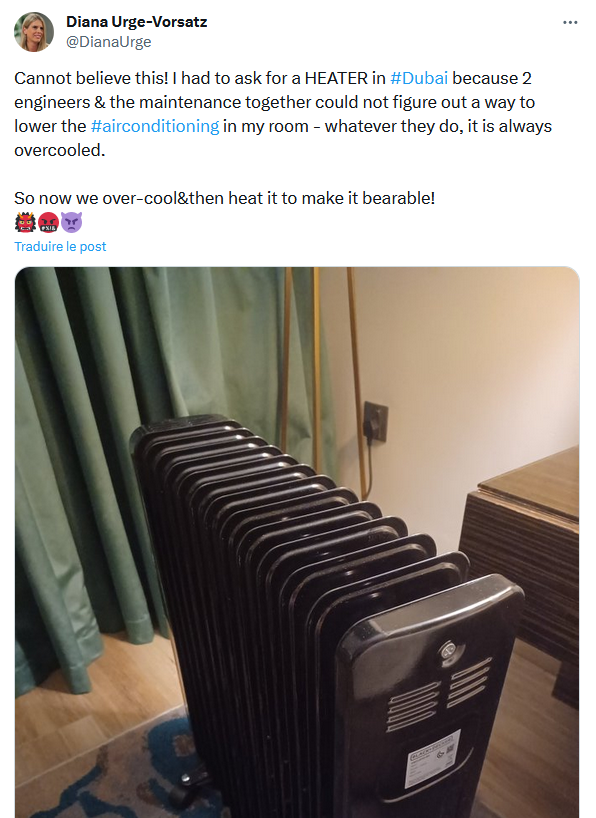Click the radiator label sticker in photo
596x818 pixels.
[433, 759]
